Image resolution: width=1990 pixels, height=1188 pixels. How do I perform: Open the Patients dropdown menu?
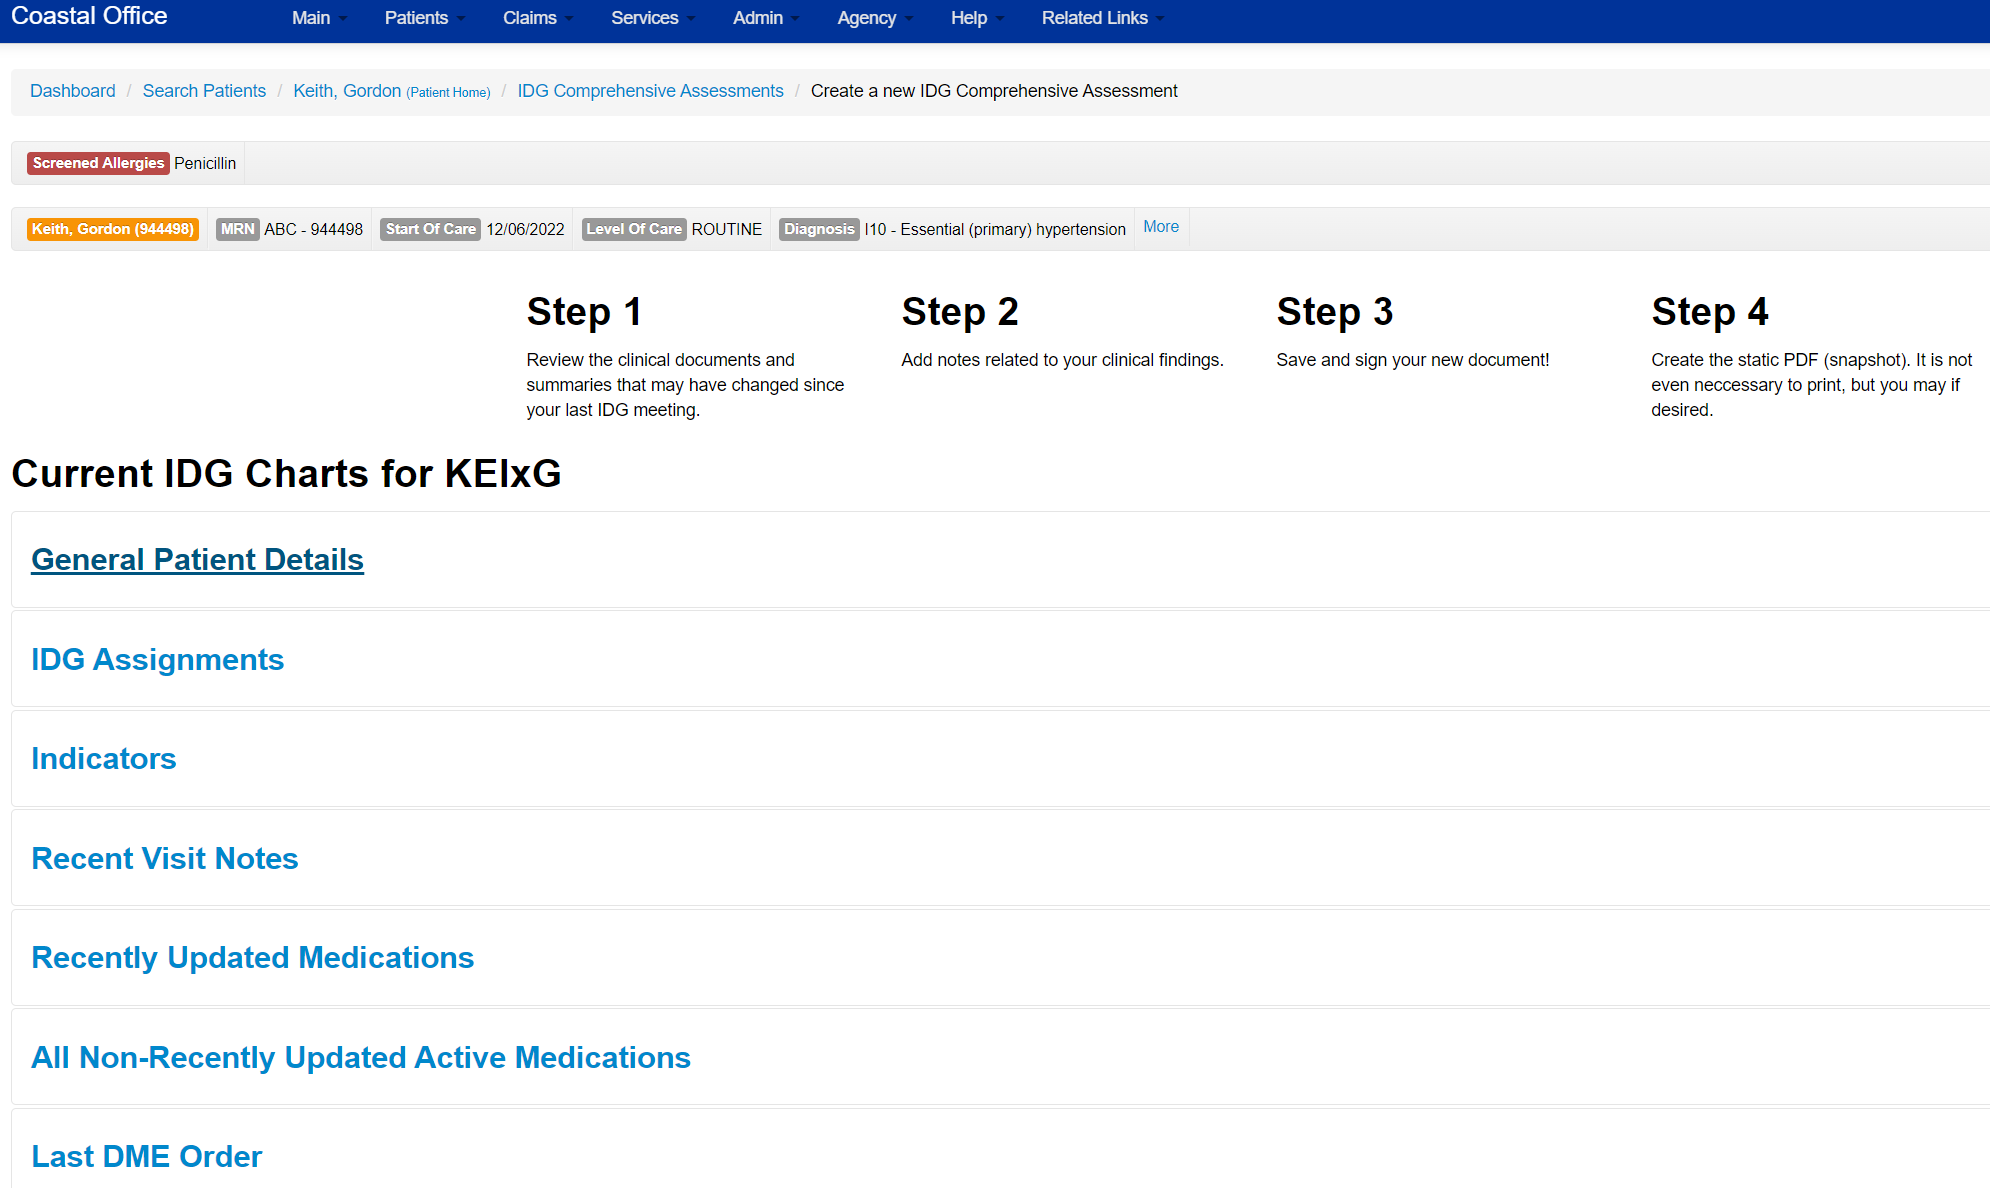click(x=424, y=18)
